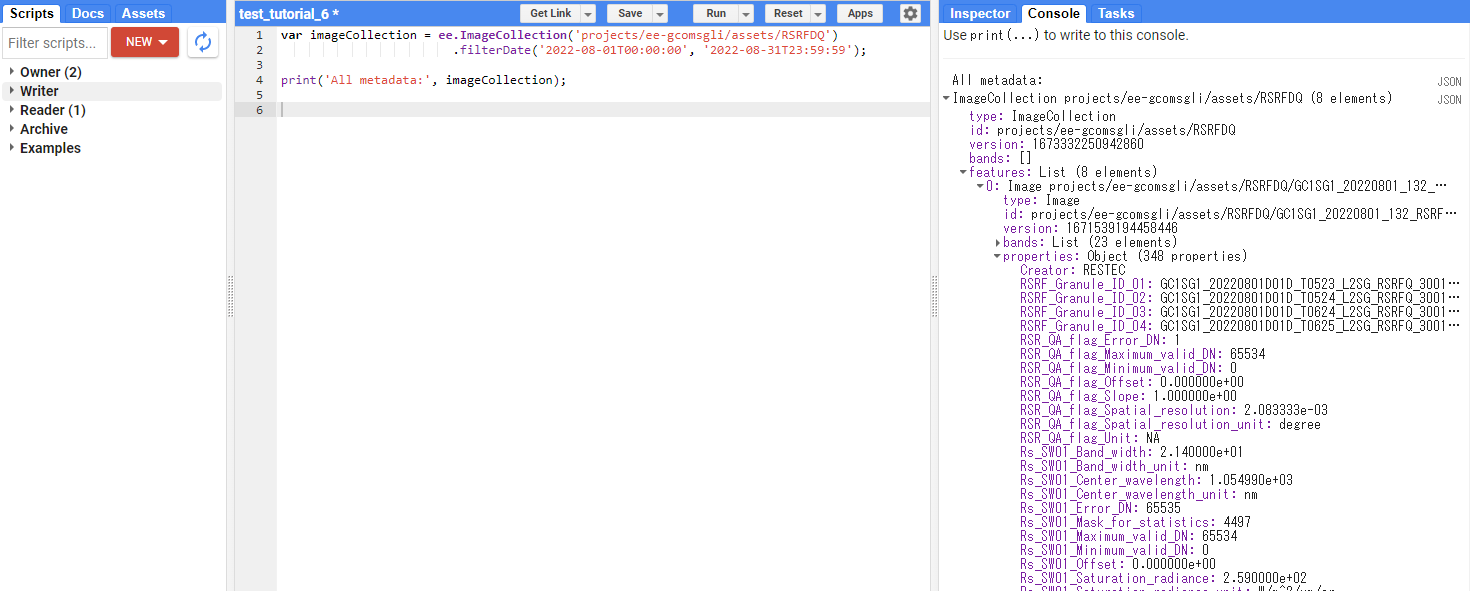
Task: Expand the Owner (2) folder
Action: click(12, 72)
